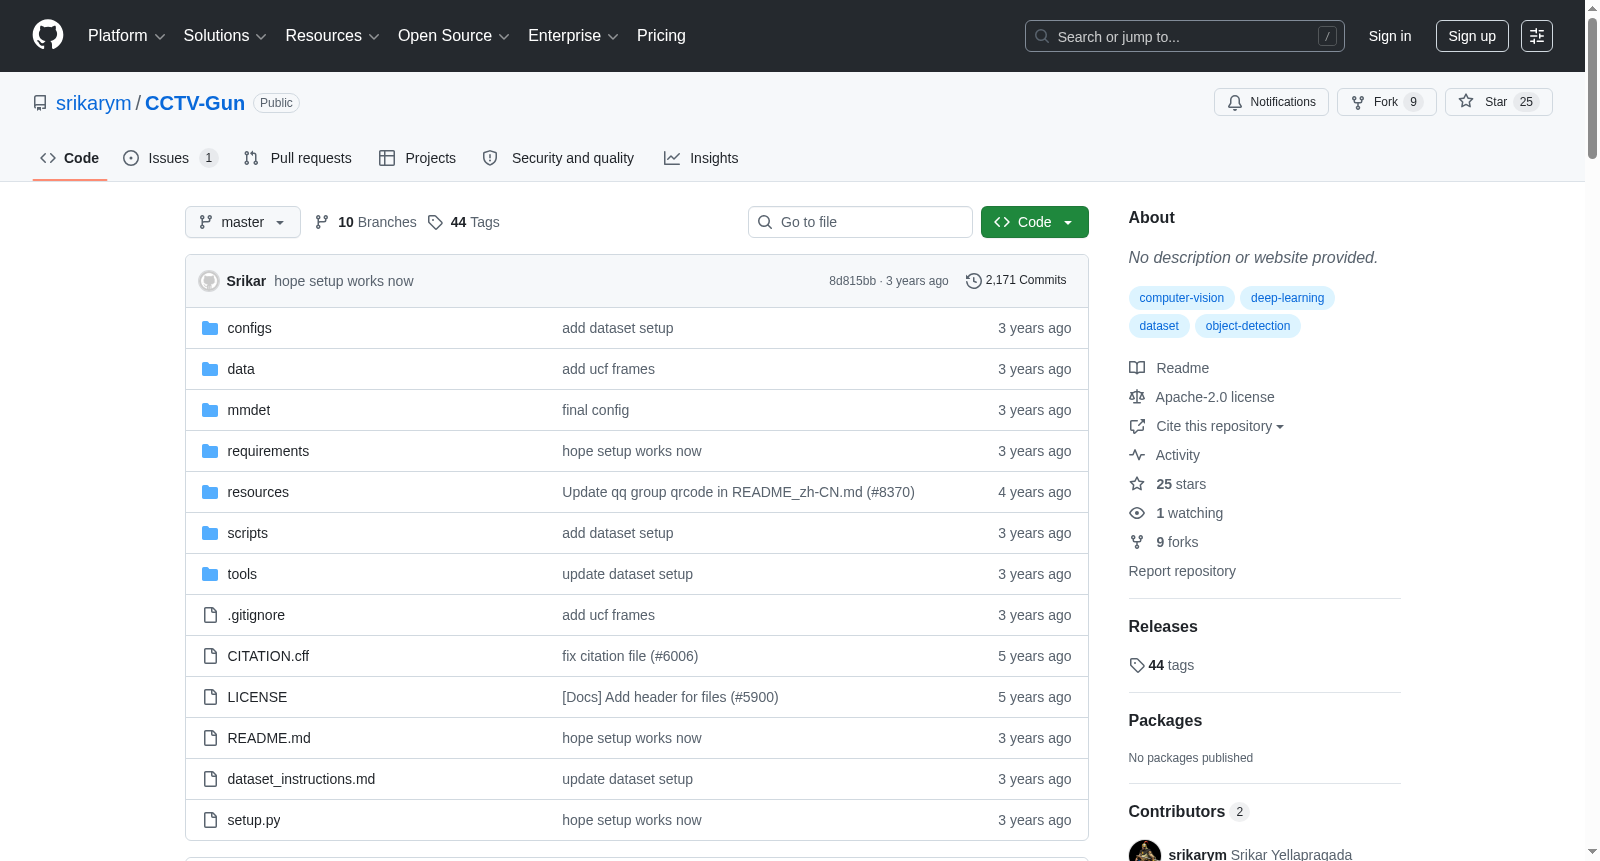Click the Activity pulse icon
Viewport: 1600px width, 861px height.
click(1137, 455)
